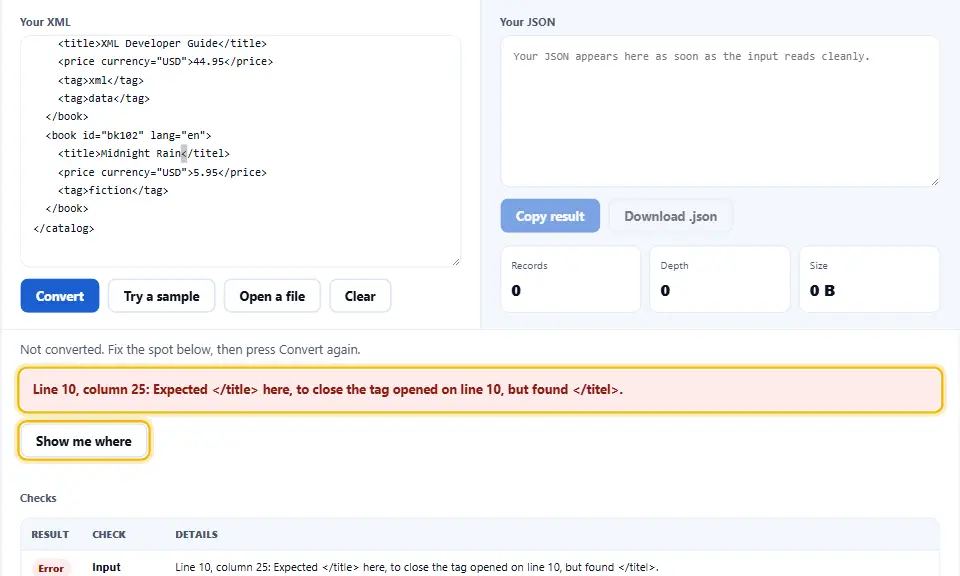Click the RESULT column header

tap(50, 534)
